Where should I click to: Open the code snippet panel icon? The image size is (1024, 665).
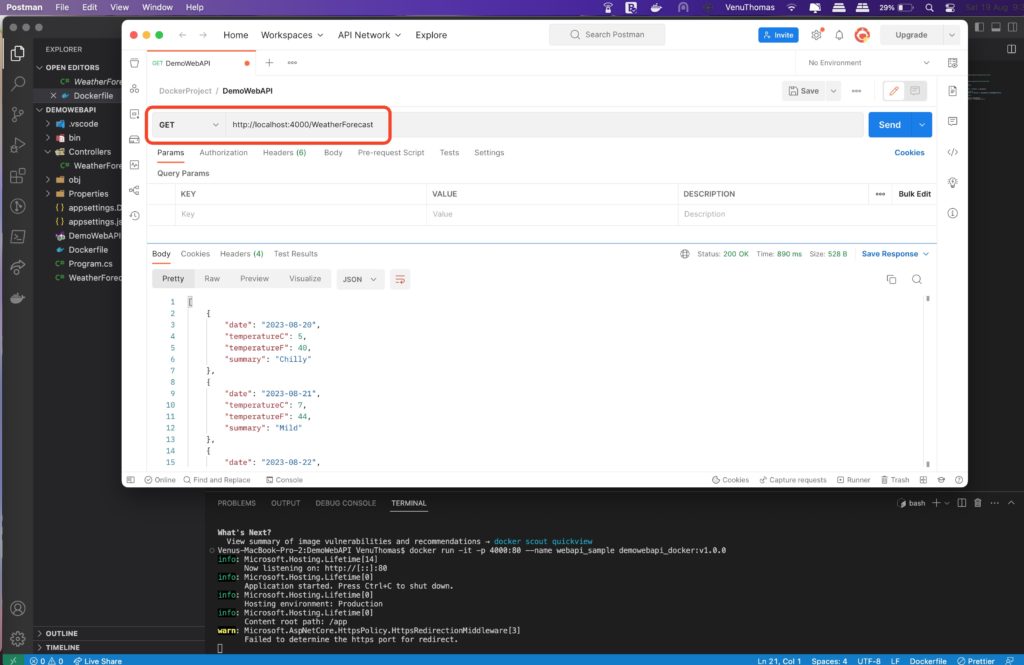[953, 152]
